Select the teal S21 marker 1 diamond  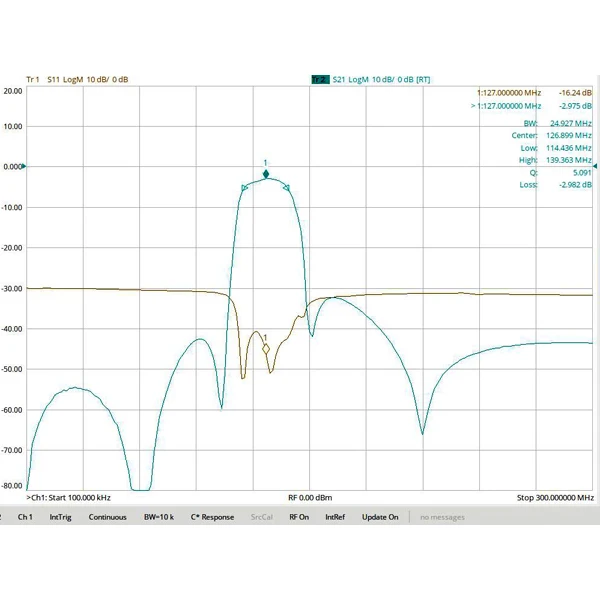(x=266, y=174)
